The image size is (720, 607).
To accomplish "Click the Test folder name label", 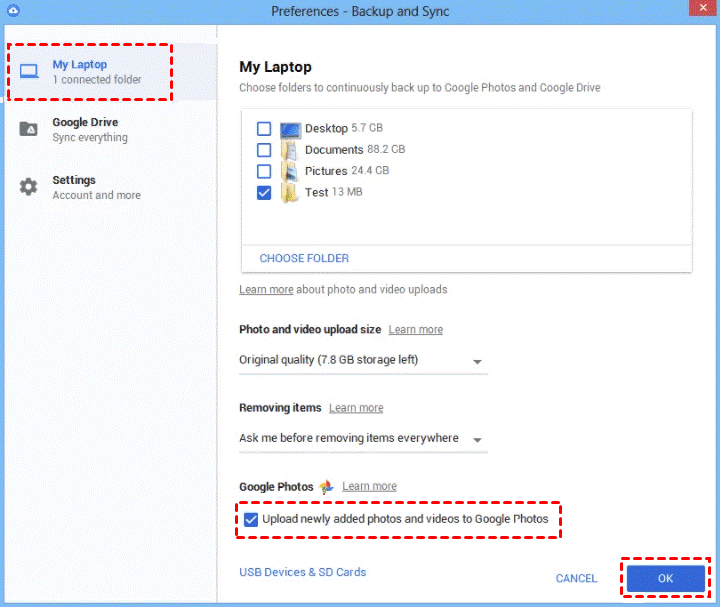I will coord(316,192).
